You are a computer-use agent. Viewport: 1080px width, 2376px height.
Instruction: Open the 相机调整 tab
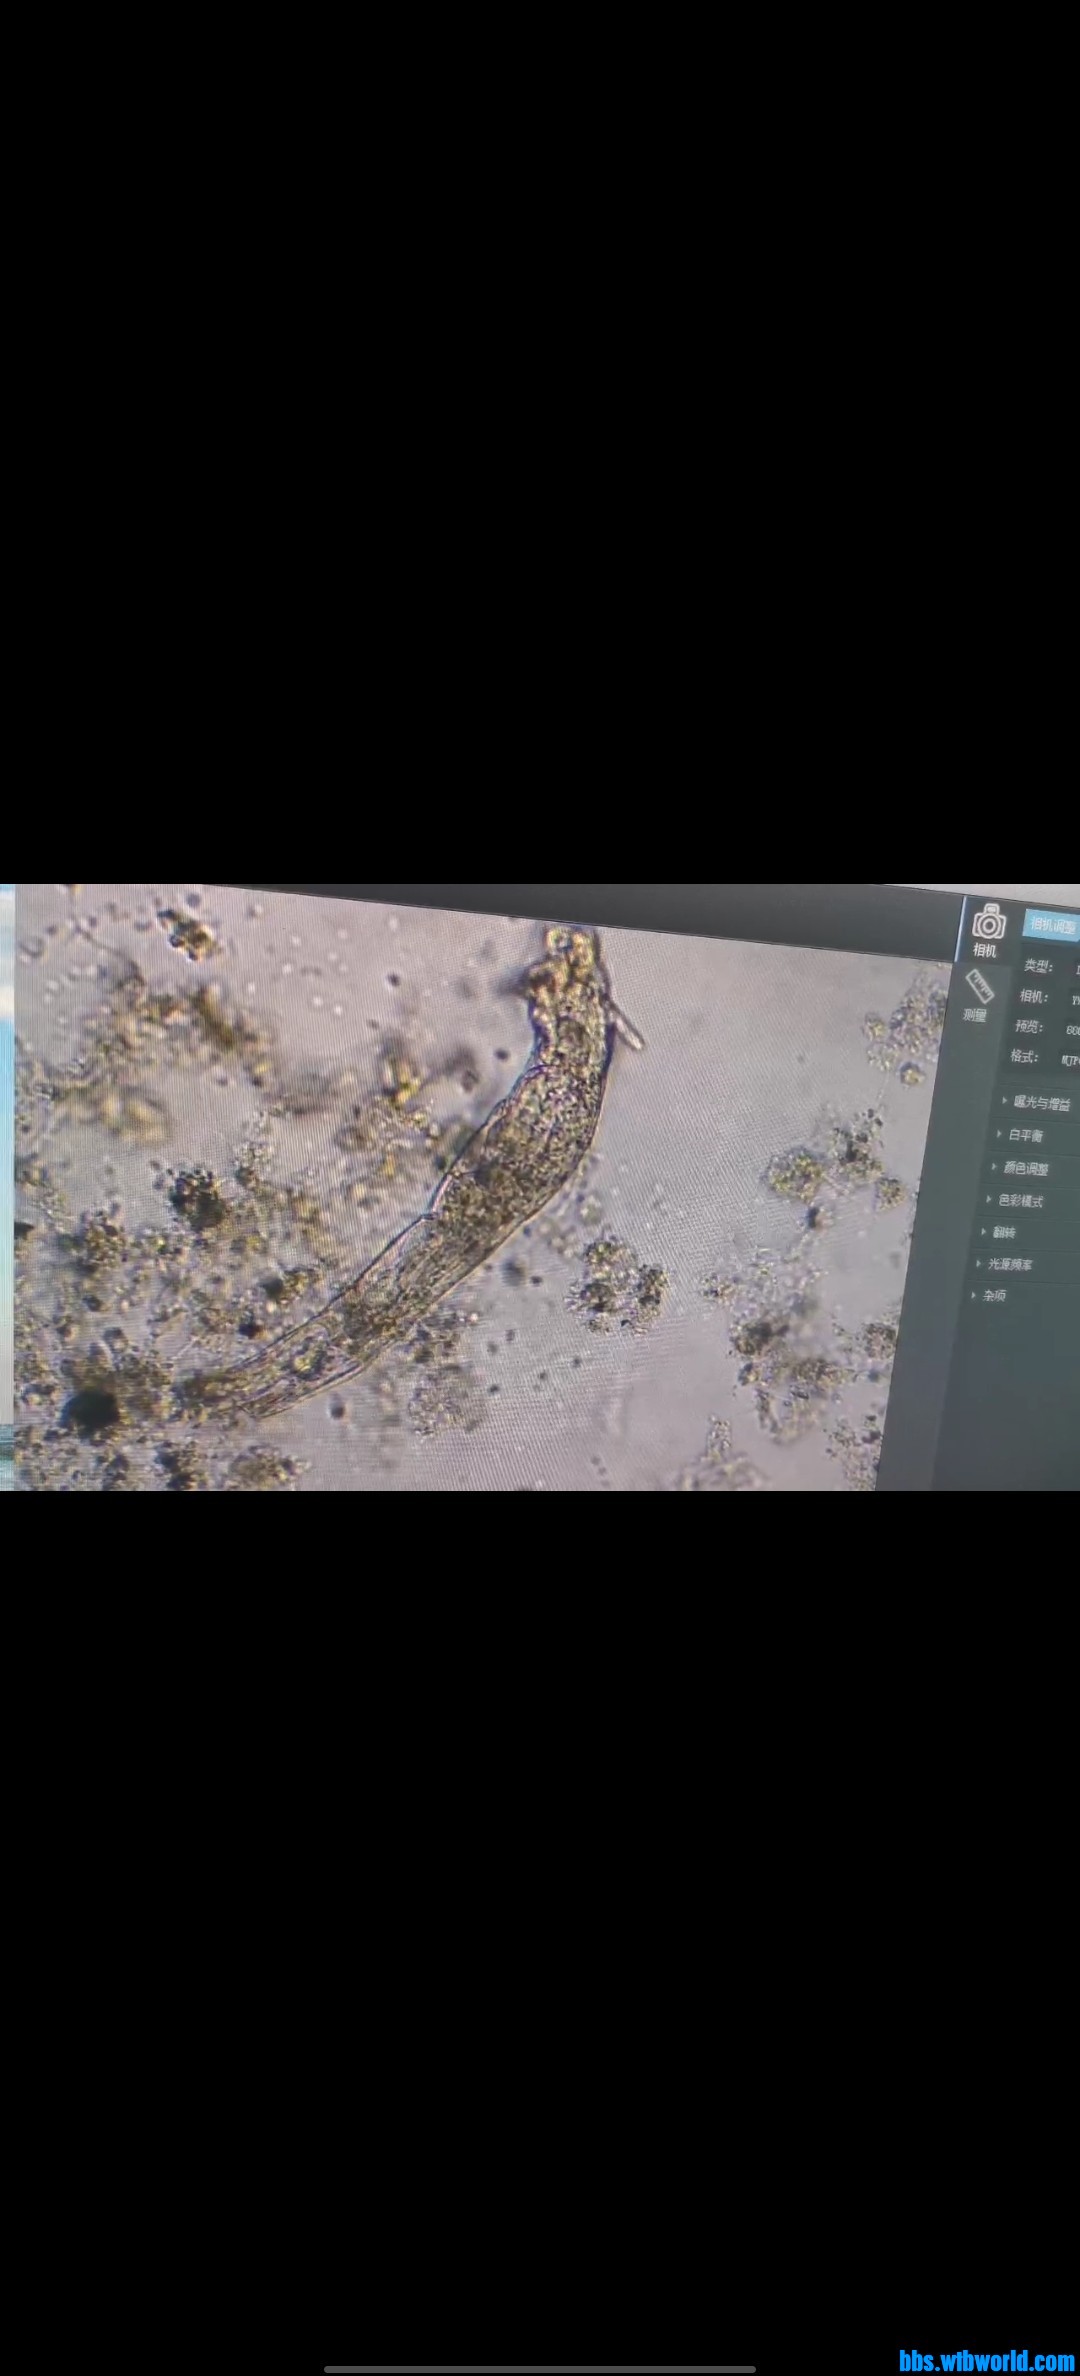coord(1053,925)
